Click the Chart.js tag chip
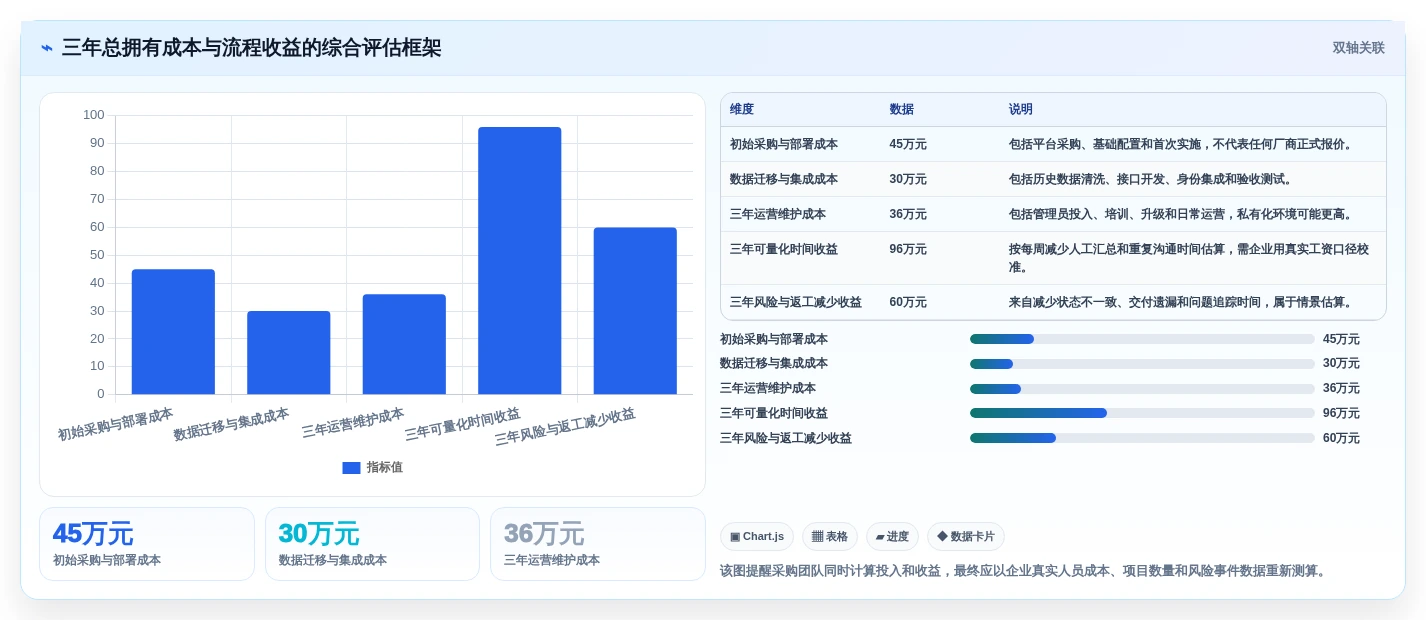Screen dimensions: 1426x620 pyautogui.click(x=757, y=537)
